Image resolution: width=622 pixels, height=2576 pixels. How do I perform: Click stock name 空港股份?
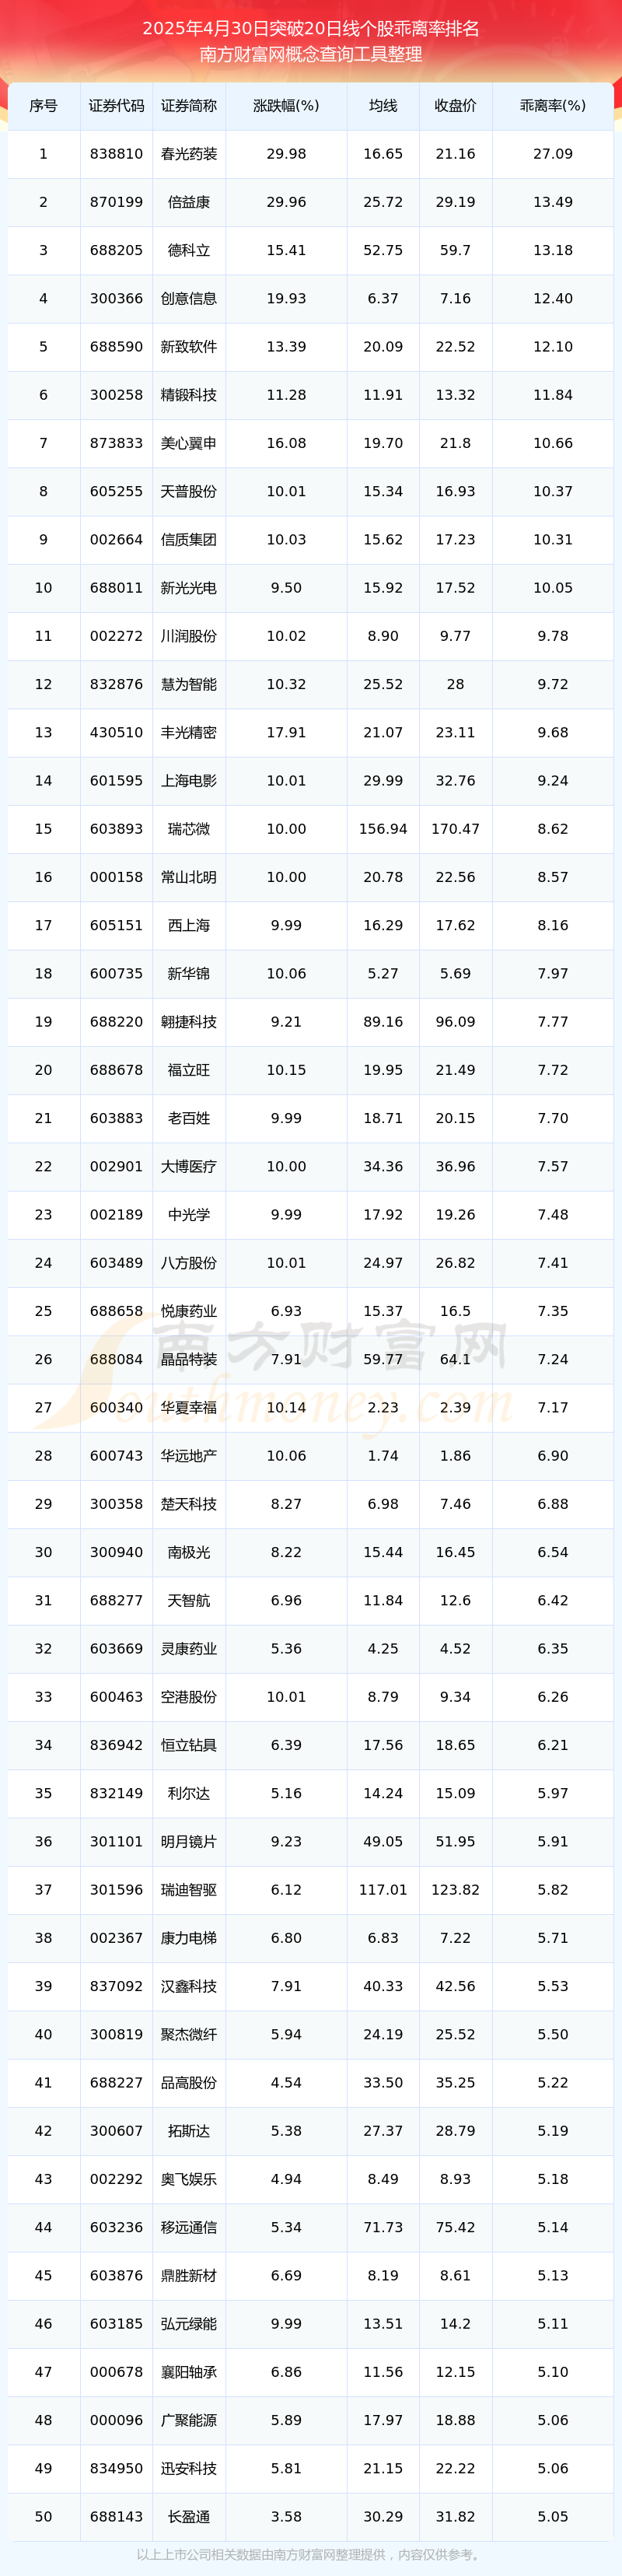click(x=189, y=1698)
